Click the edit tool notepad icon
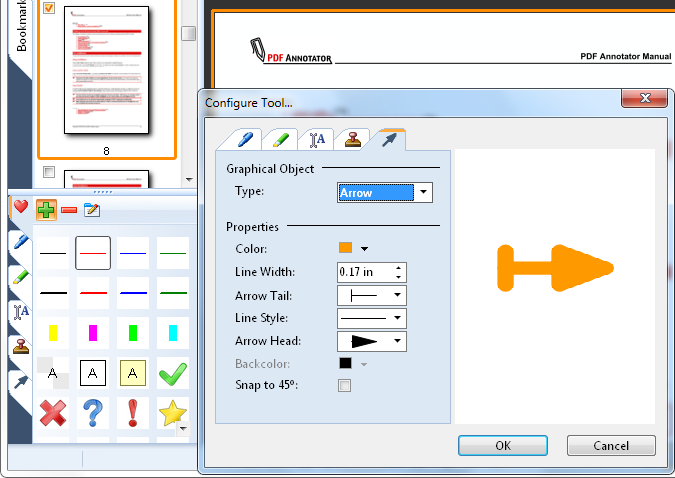 tap(93, 209)
